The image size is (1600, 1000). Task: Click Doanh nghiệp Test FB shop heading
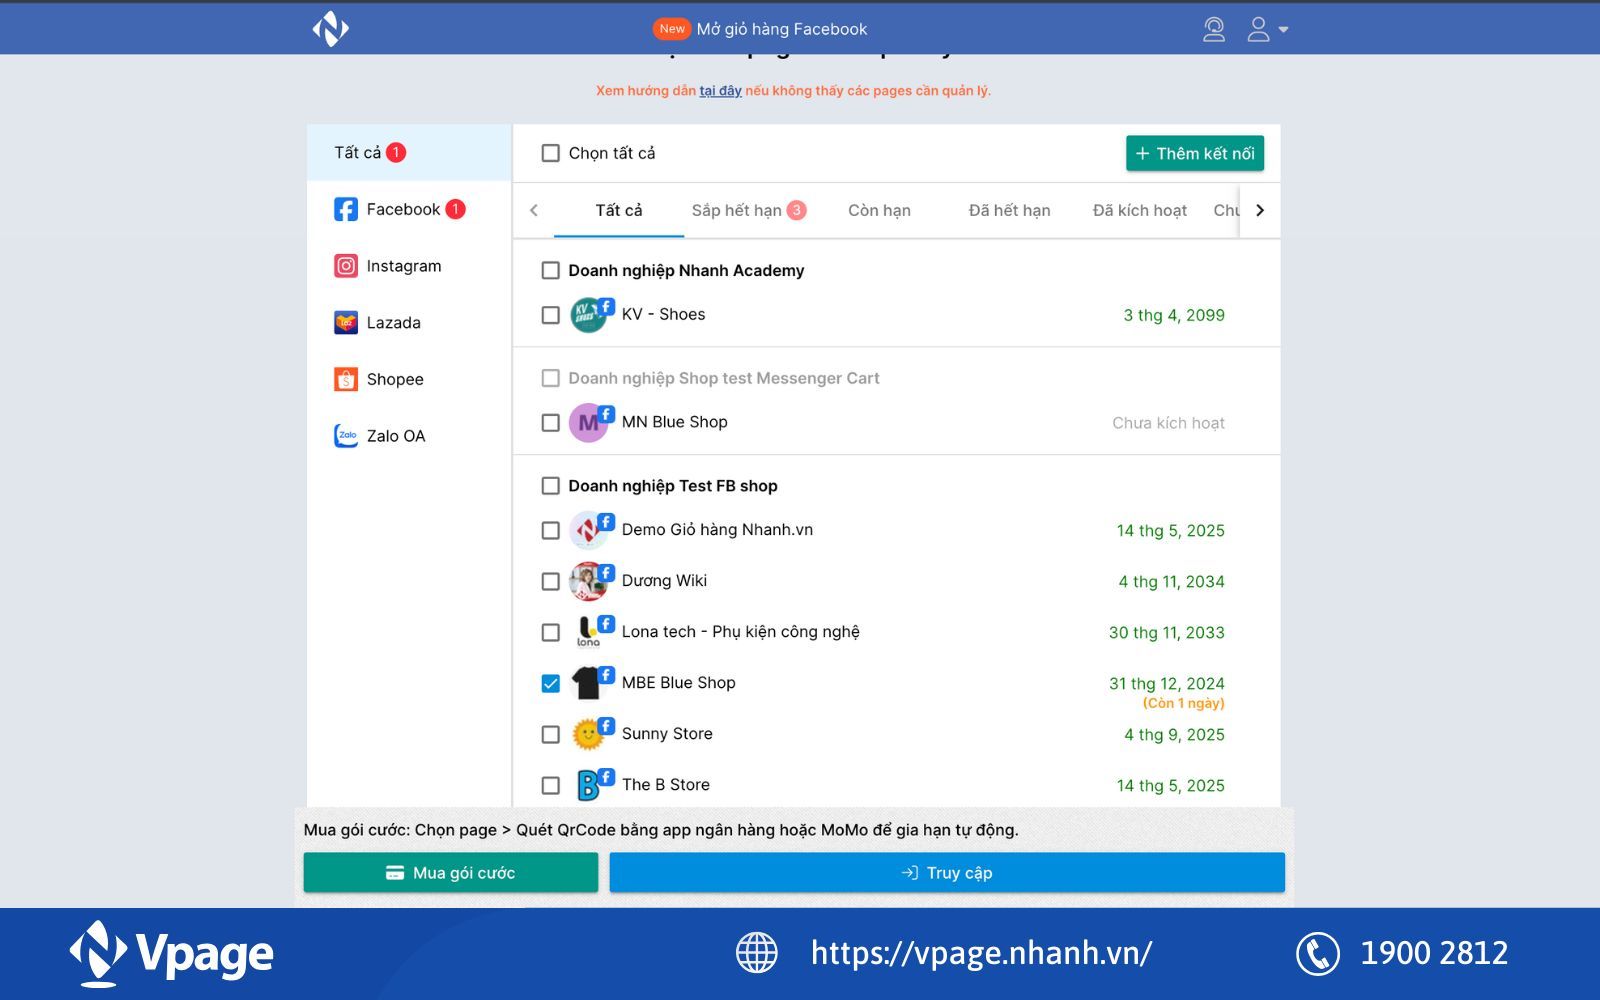click(673, 486)
